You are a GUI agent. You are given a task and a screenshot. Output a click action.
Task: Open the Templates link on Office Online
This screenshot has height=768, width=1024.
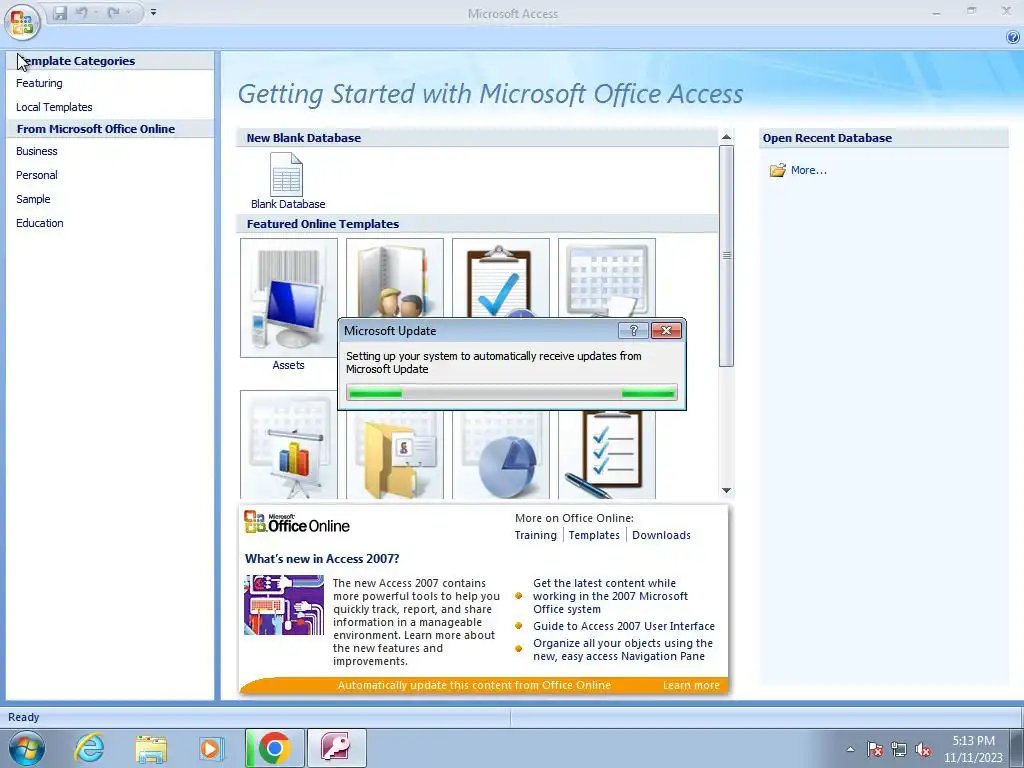(594, 536)
